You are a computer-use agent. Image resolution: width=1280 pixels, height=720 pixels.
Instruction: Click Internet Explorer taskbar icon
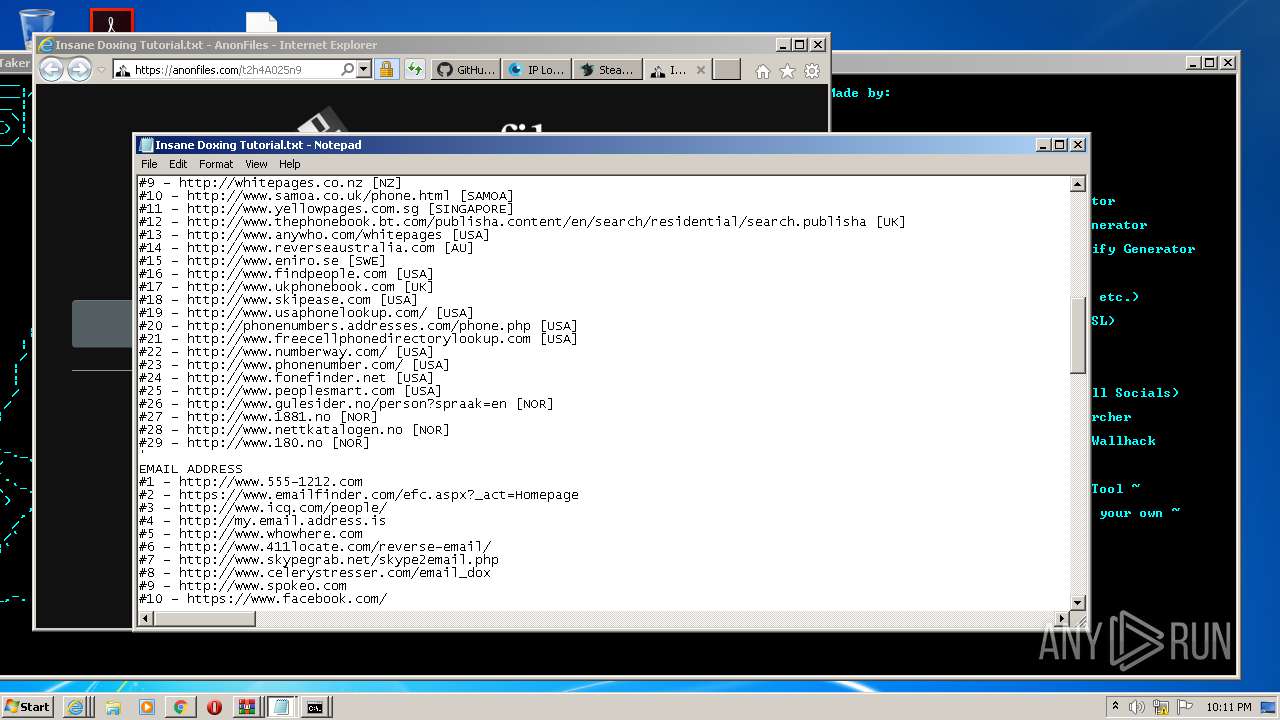(x=75, y=707)
